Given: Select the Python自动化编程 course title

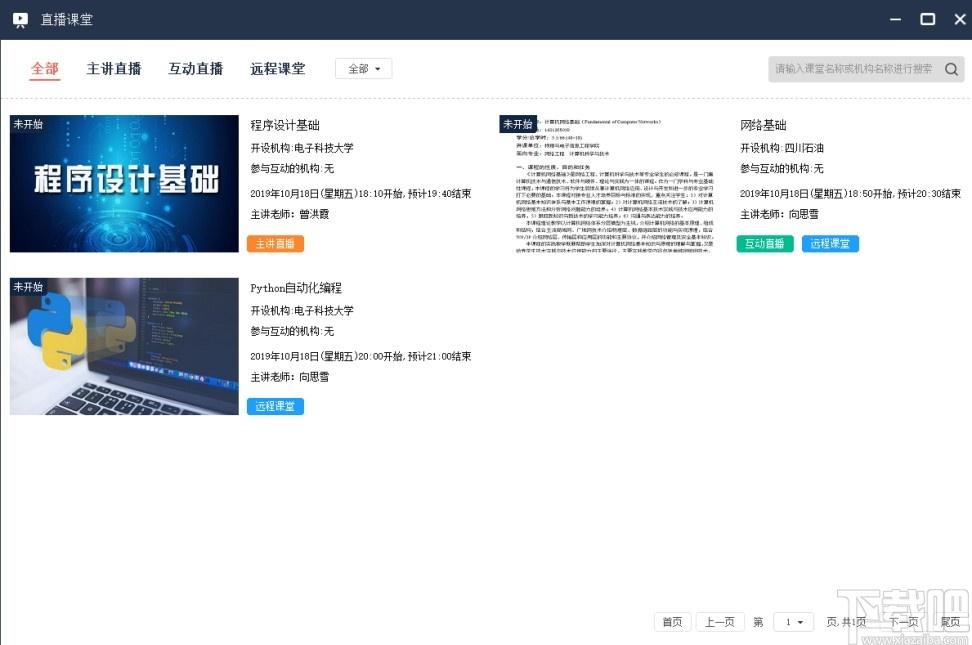Looking at the screenshot, I should [x=296, y=288].
